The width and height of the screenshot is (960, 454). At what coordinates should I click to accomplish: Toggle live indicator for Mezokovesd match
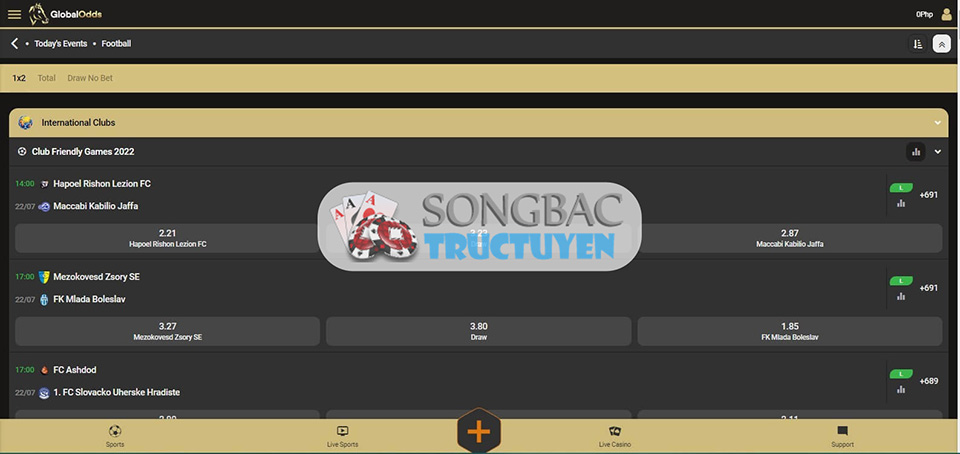click(x=901, y=281)
